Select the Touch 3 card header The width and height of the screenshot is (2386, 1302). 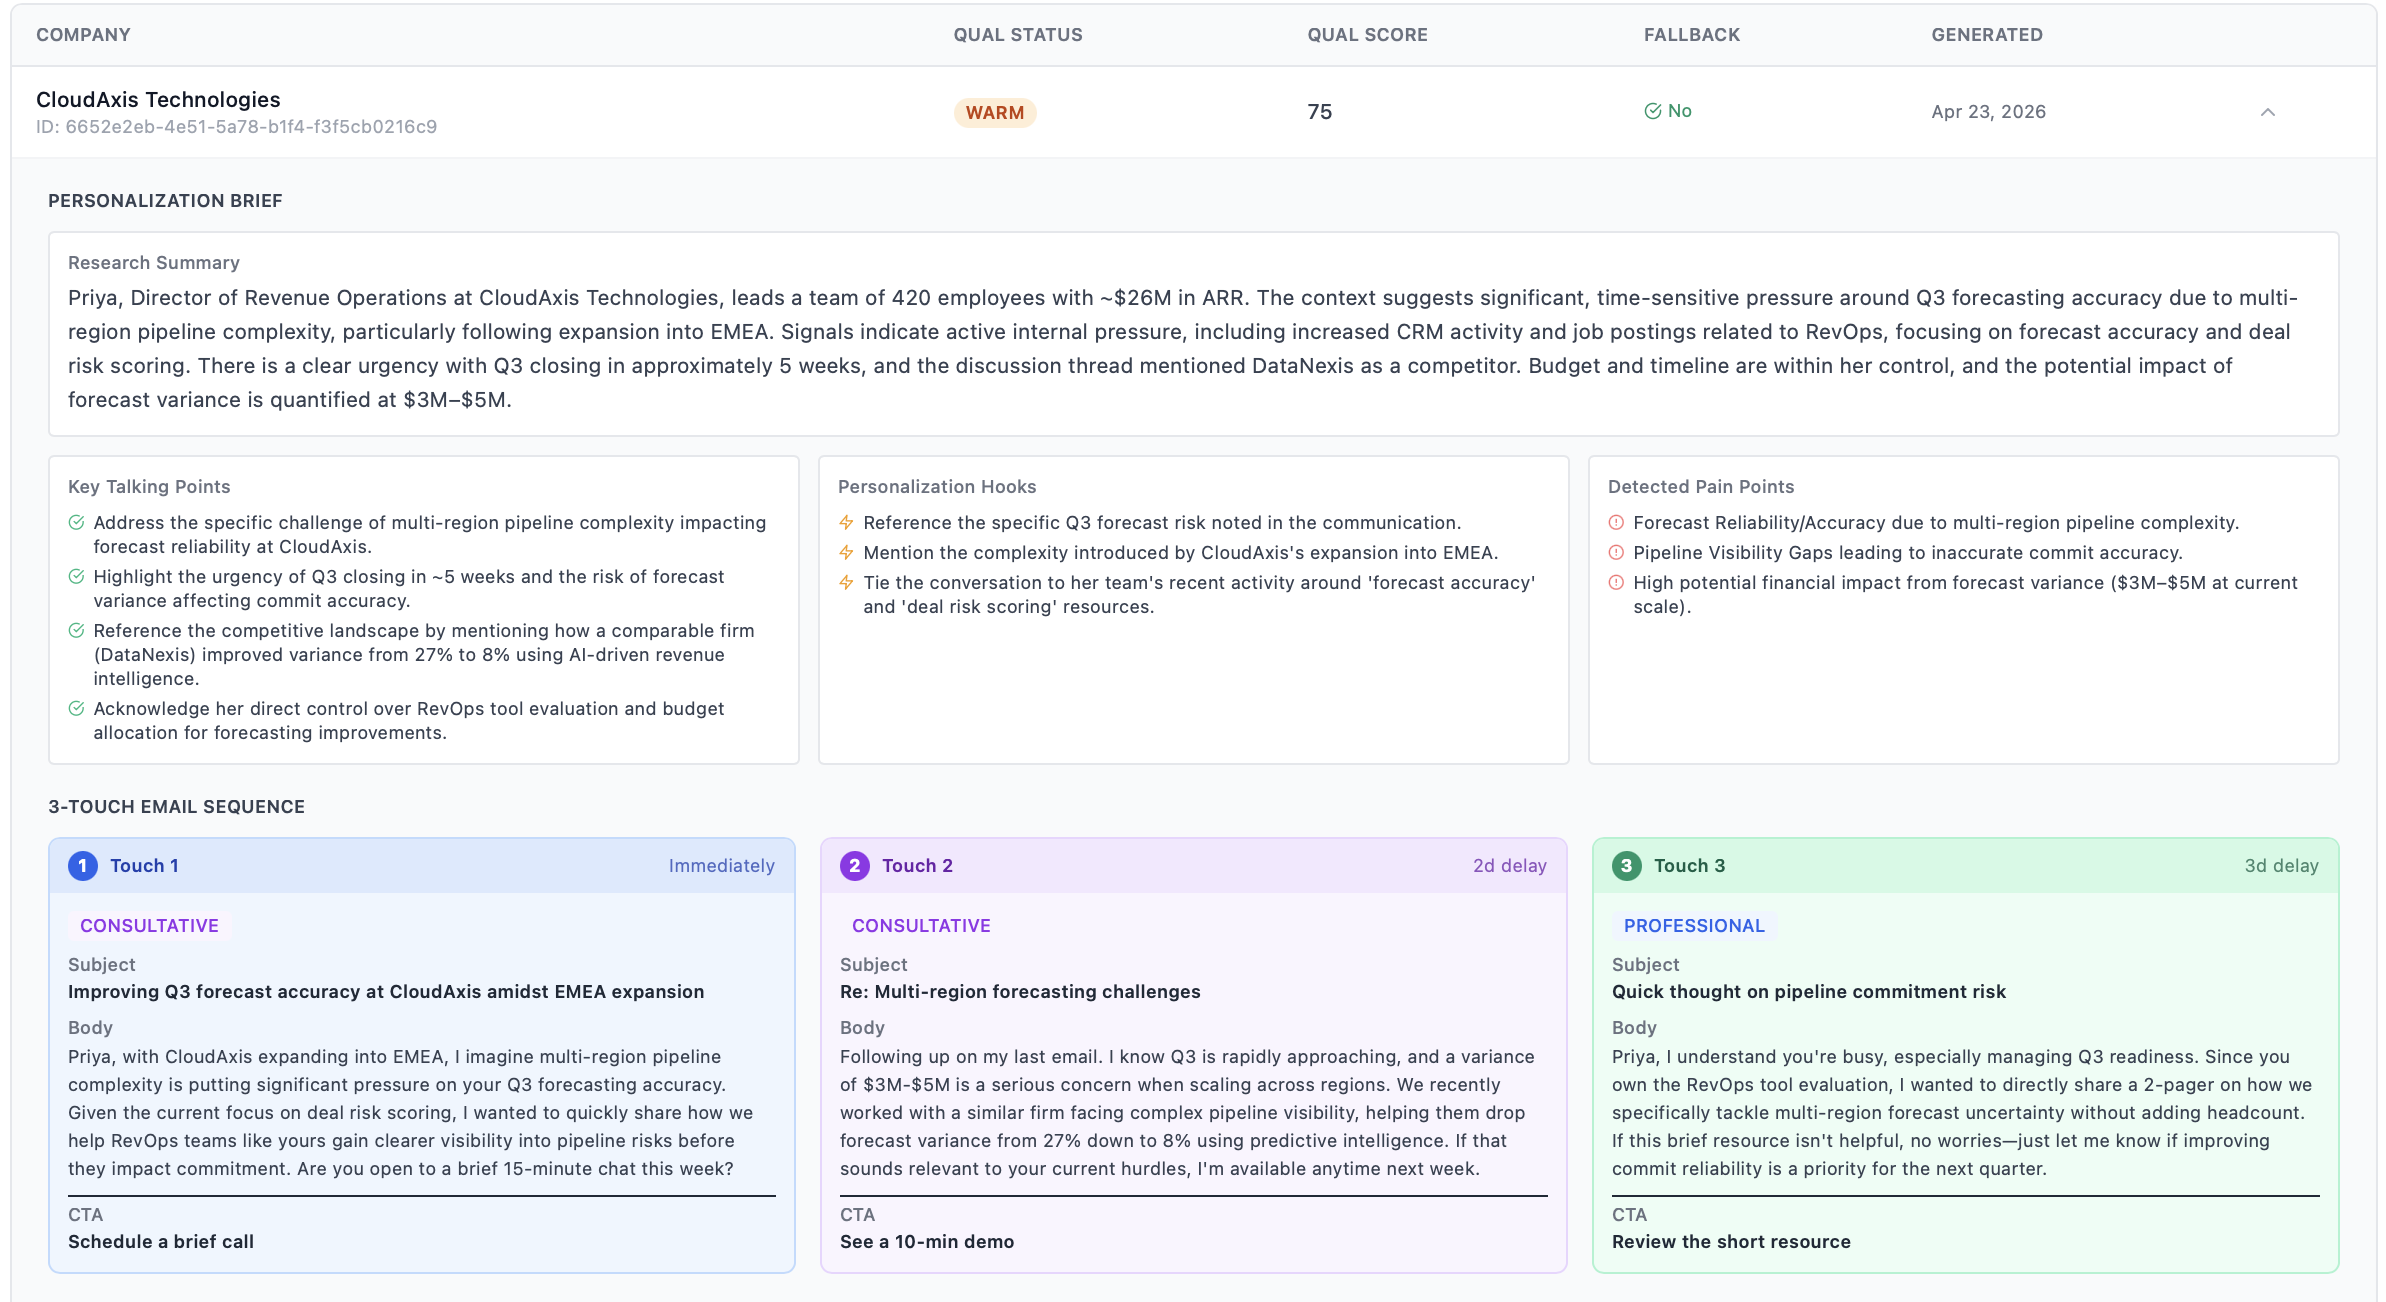coord(1966,866)
